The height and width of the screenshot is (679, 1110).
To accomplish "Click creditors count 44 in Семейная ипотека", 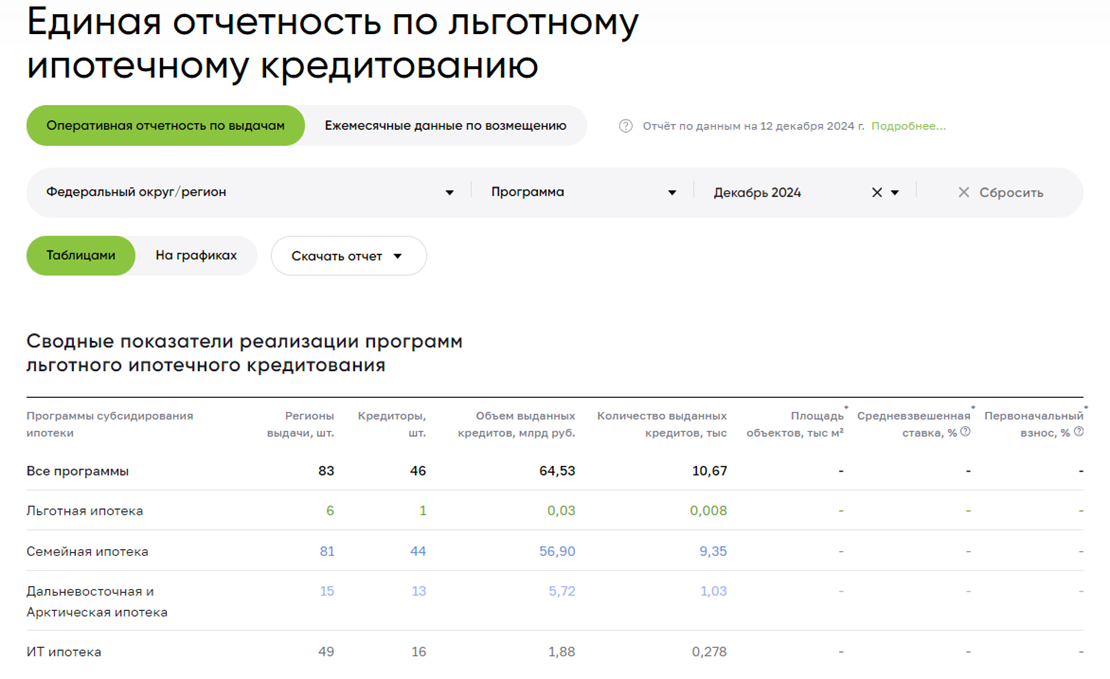I will click(x=418, y=551).
